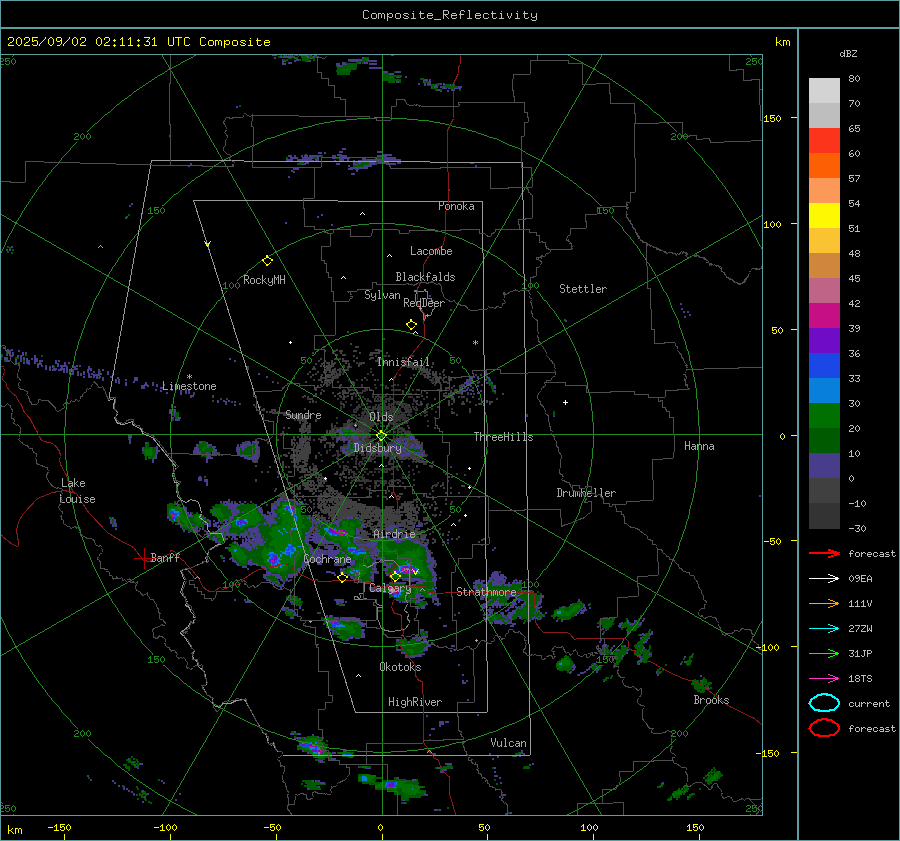Select the orange 111V arrow icon
Viewport: 900px width, 841px height.
[x=824, y=603]
